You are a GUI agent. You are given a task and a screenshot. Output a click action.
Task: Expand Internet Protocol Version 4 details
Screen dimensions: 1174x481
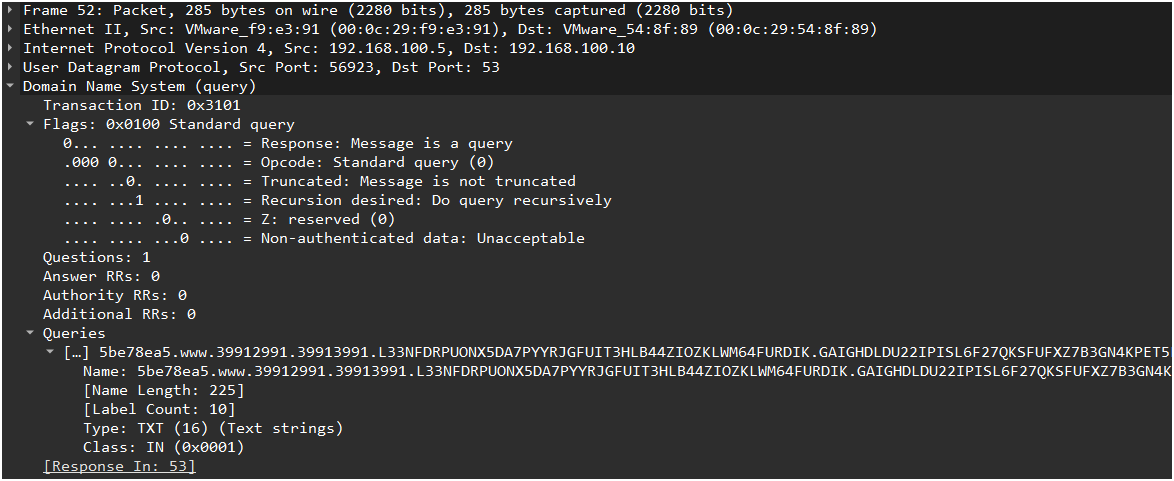tap(10, 49)
